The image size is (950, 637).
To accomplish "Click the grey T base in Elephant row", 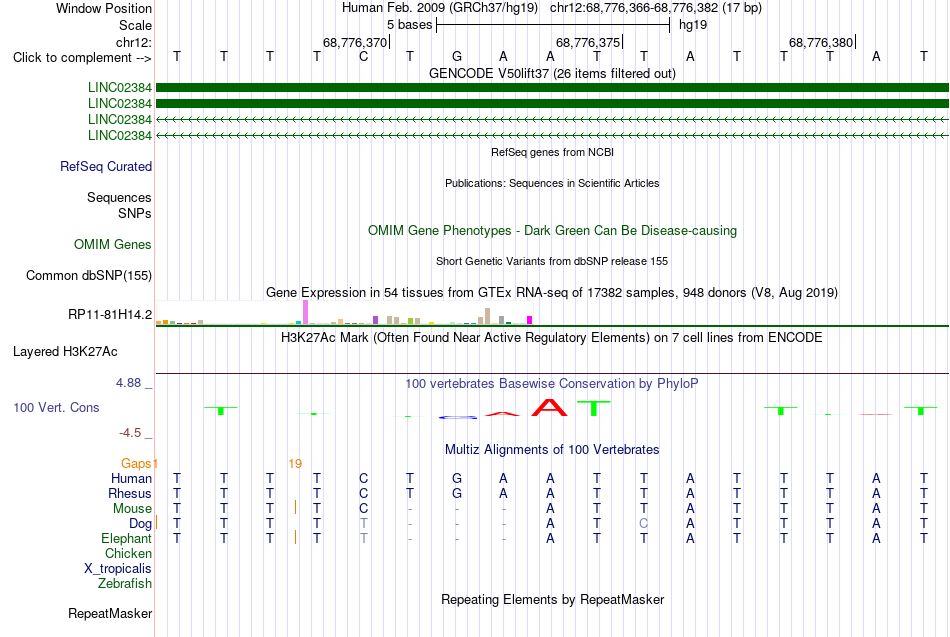I will point(364,538).
